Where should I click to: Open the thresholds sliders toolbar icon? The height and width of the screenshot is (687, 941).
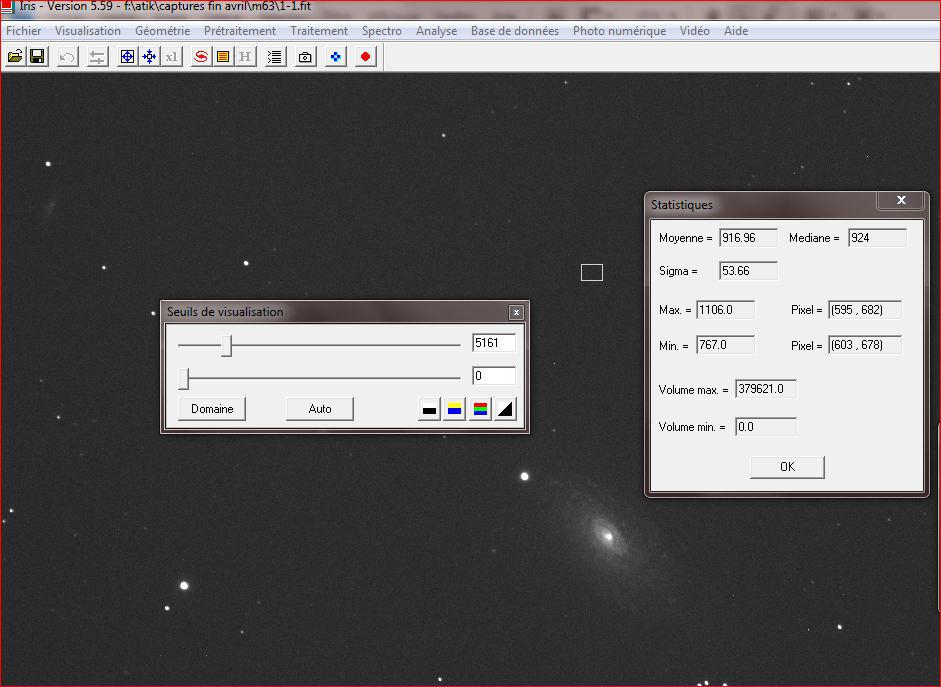click(x=97, y=57)
